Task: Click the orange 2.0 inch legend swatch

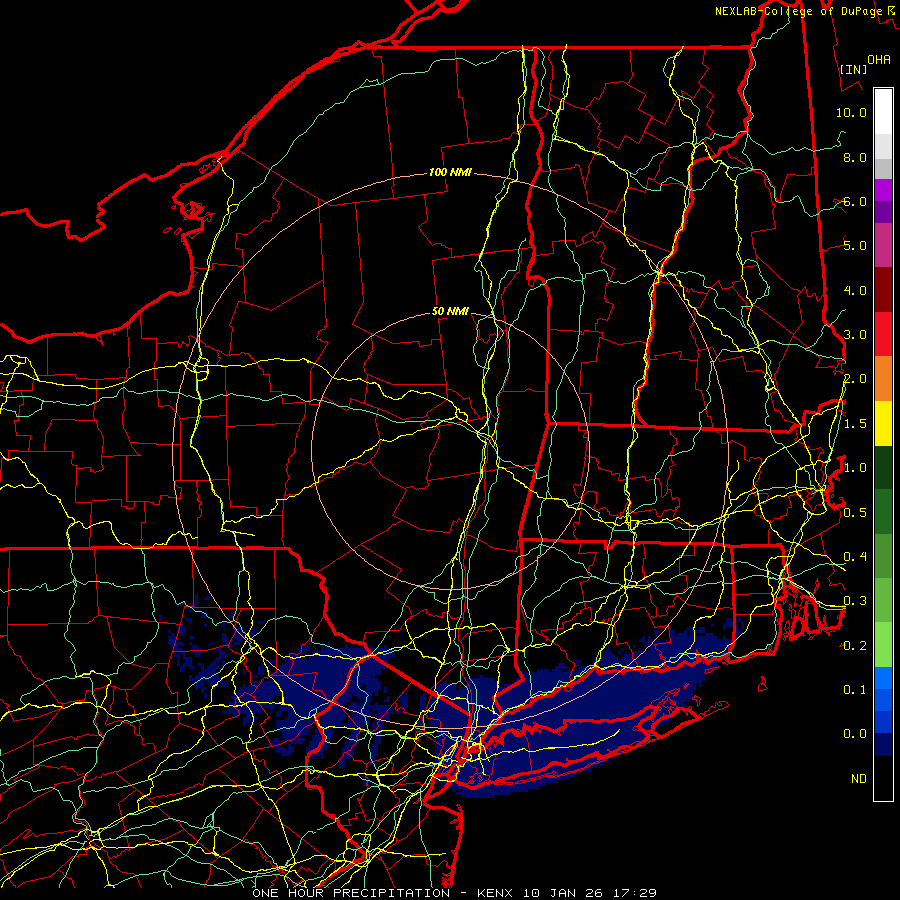Action: (x=883, y=379)
